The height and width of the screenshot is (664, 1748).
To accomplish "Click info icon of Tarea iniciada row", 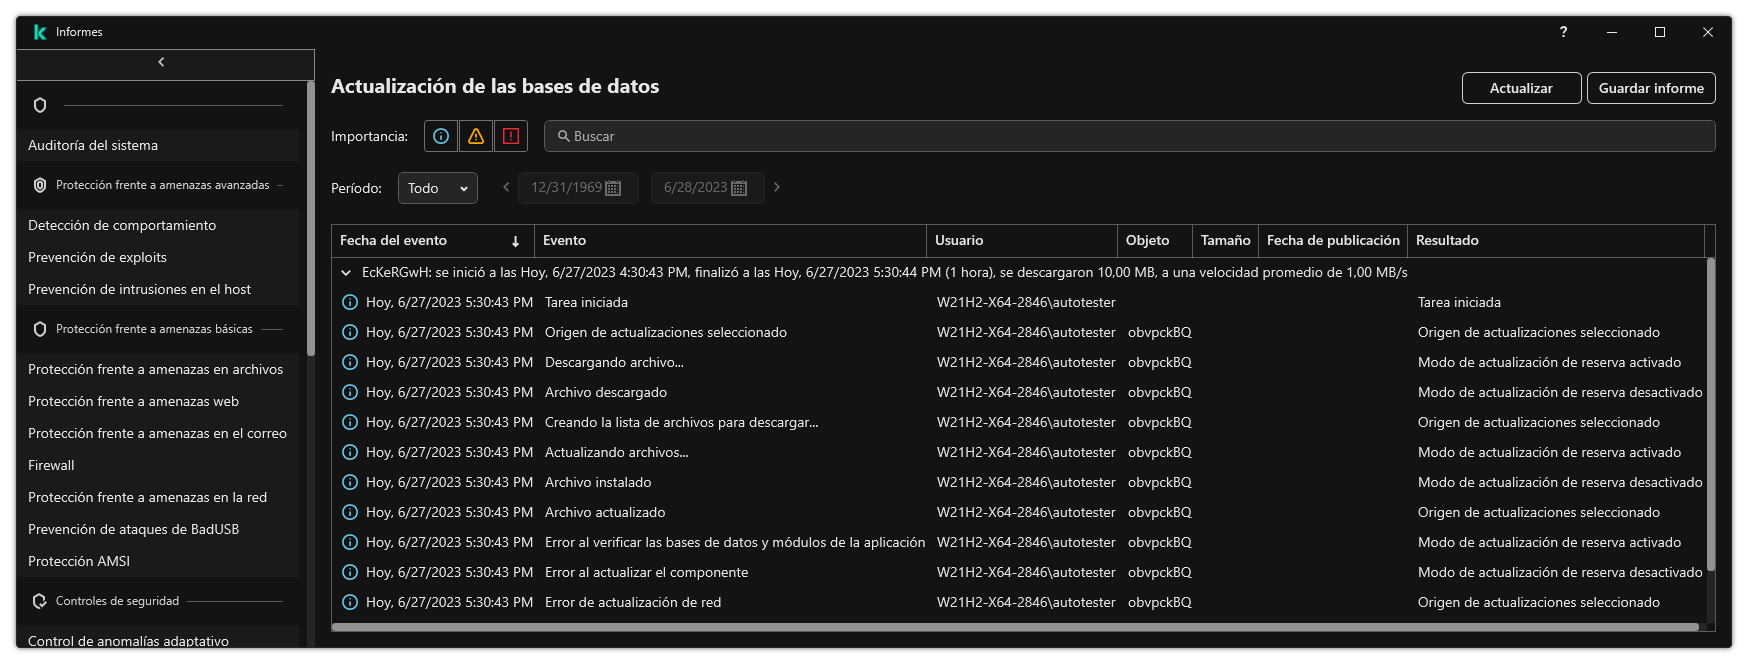I will [x=350, y=302].
